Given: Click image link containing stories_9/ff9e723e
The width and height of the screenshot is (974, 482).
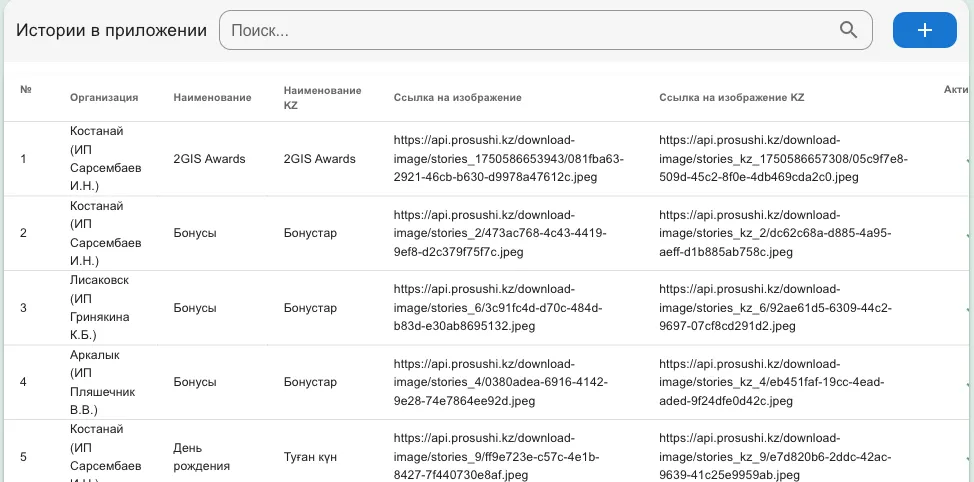Looking at the screenshot, I should click(496, 457).
